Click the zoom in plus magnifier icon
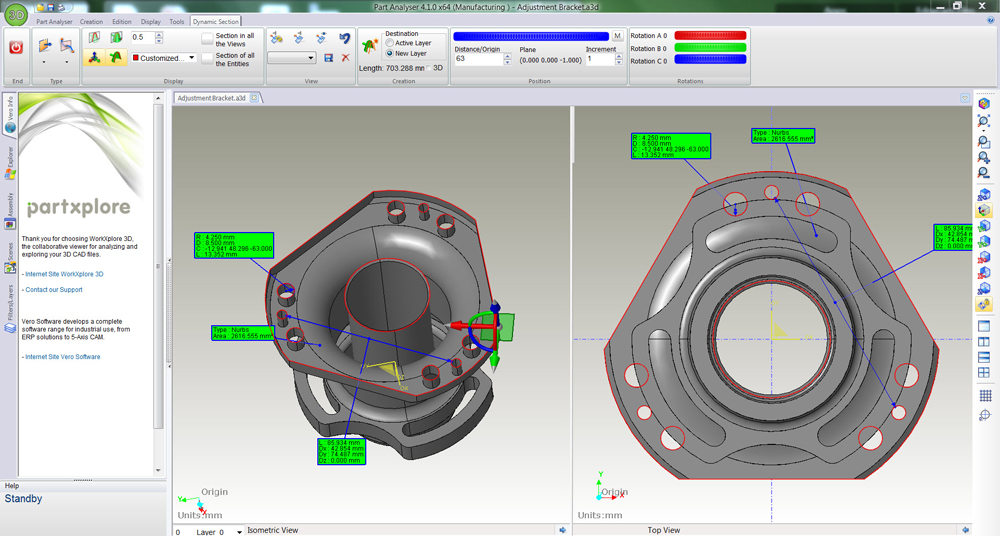The image size is (1000, 536). click(x=983, y=158)
